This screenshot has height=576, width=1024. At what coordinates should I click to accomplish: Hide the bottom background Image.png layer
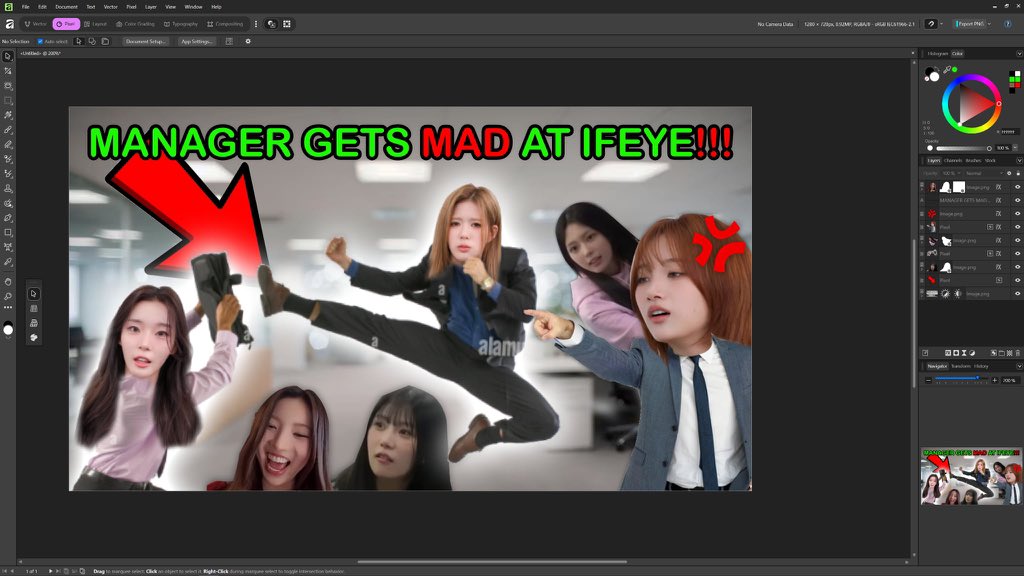click(x=1017, y=294)
